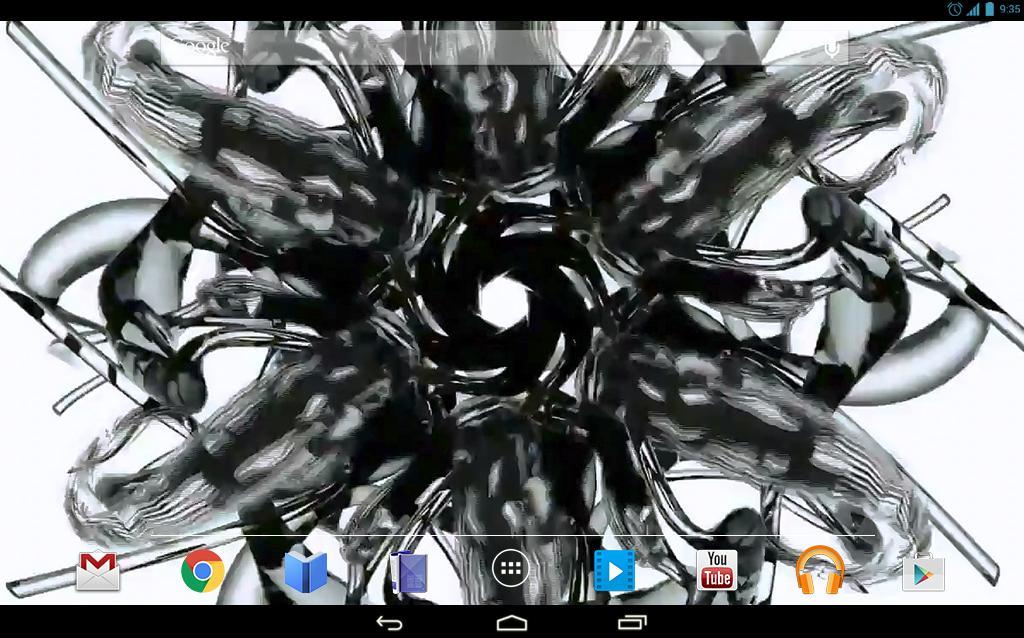Open the Recent apps overview
This screenshot has width=1024, height=638.
coord(632,623)
